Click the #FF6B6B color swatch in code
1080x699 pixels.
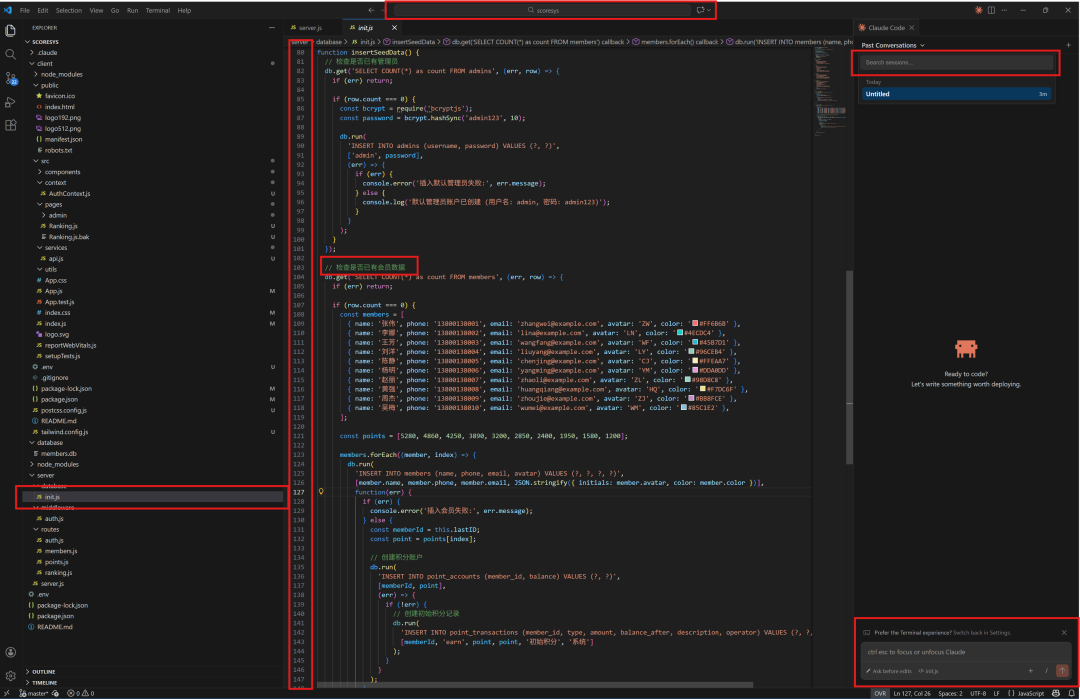695,324
